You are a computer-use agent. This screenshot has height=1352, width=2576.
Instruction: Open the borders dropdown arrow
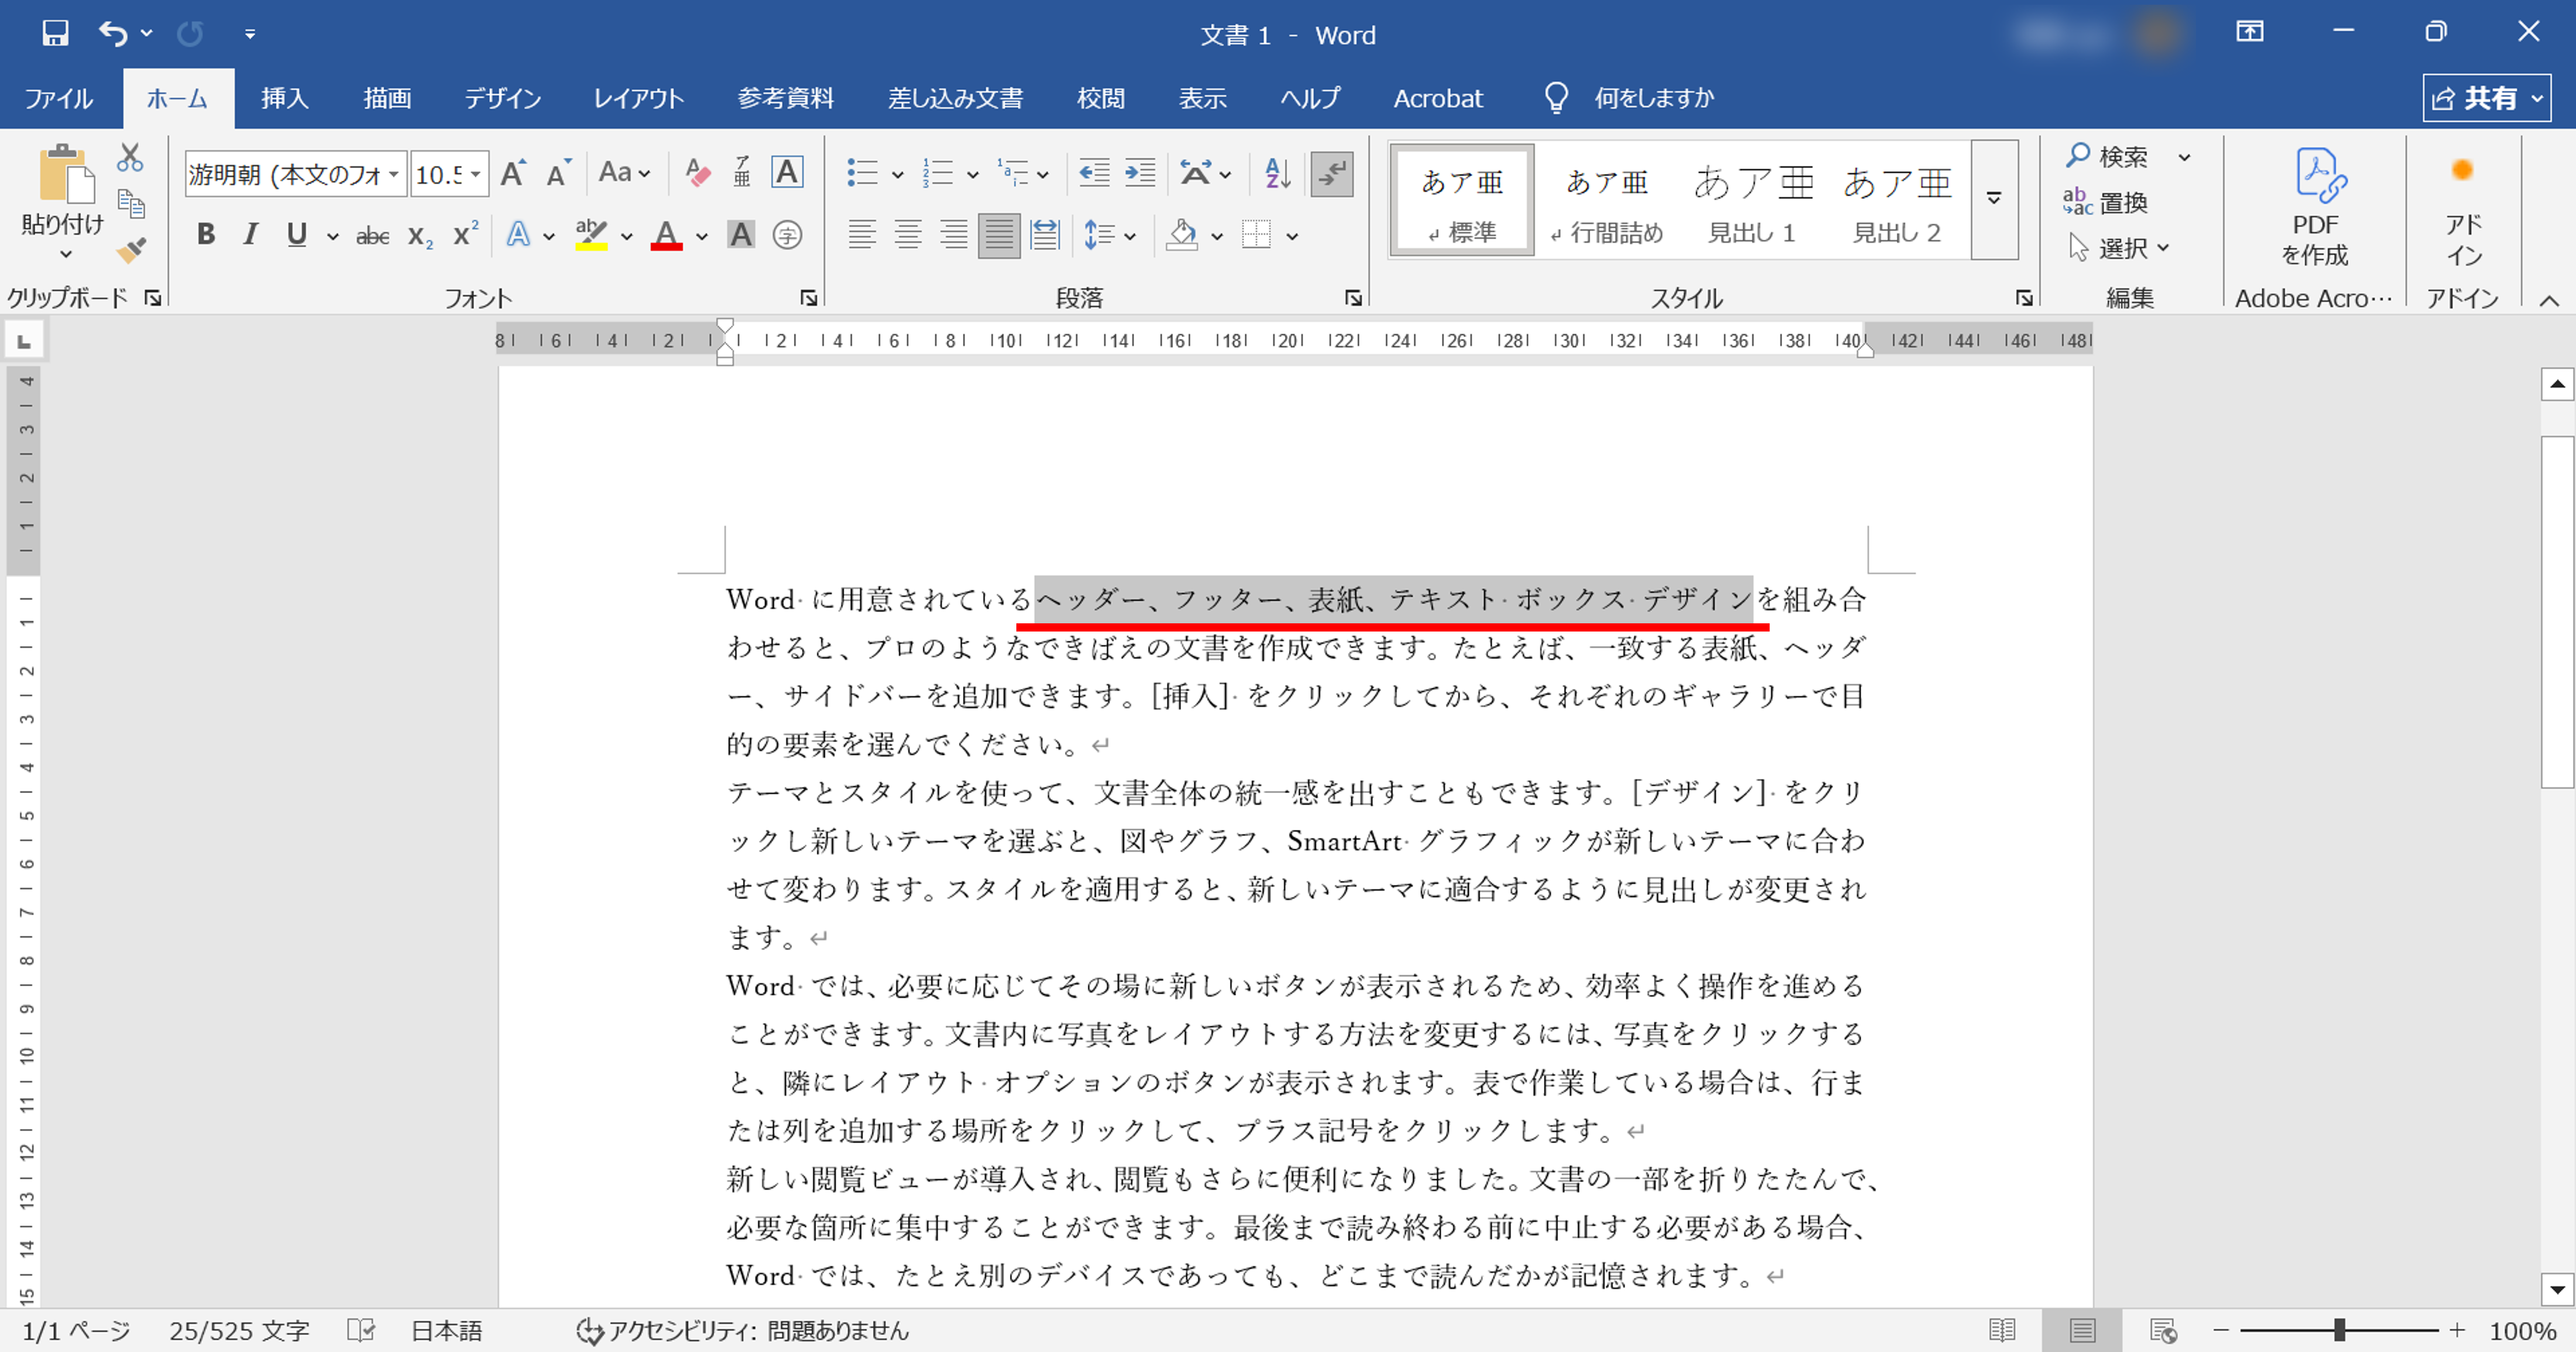1293,236
